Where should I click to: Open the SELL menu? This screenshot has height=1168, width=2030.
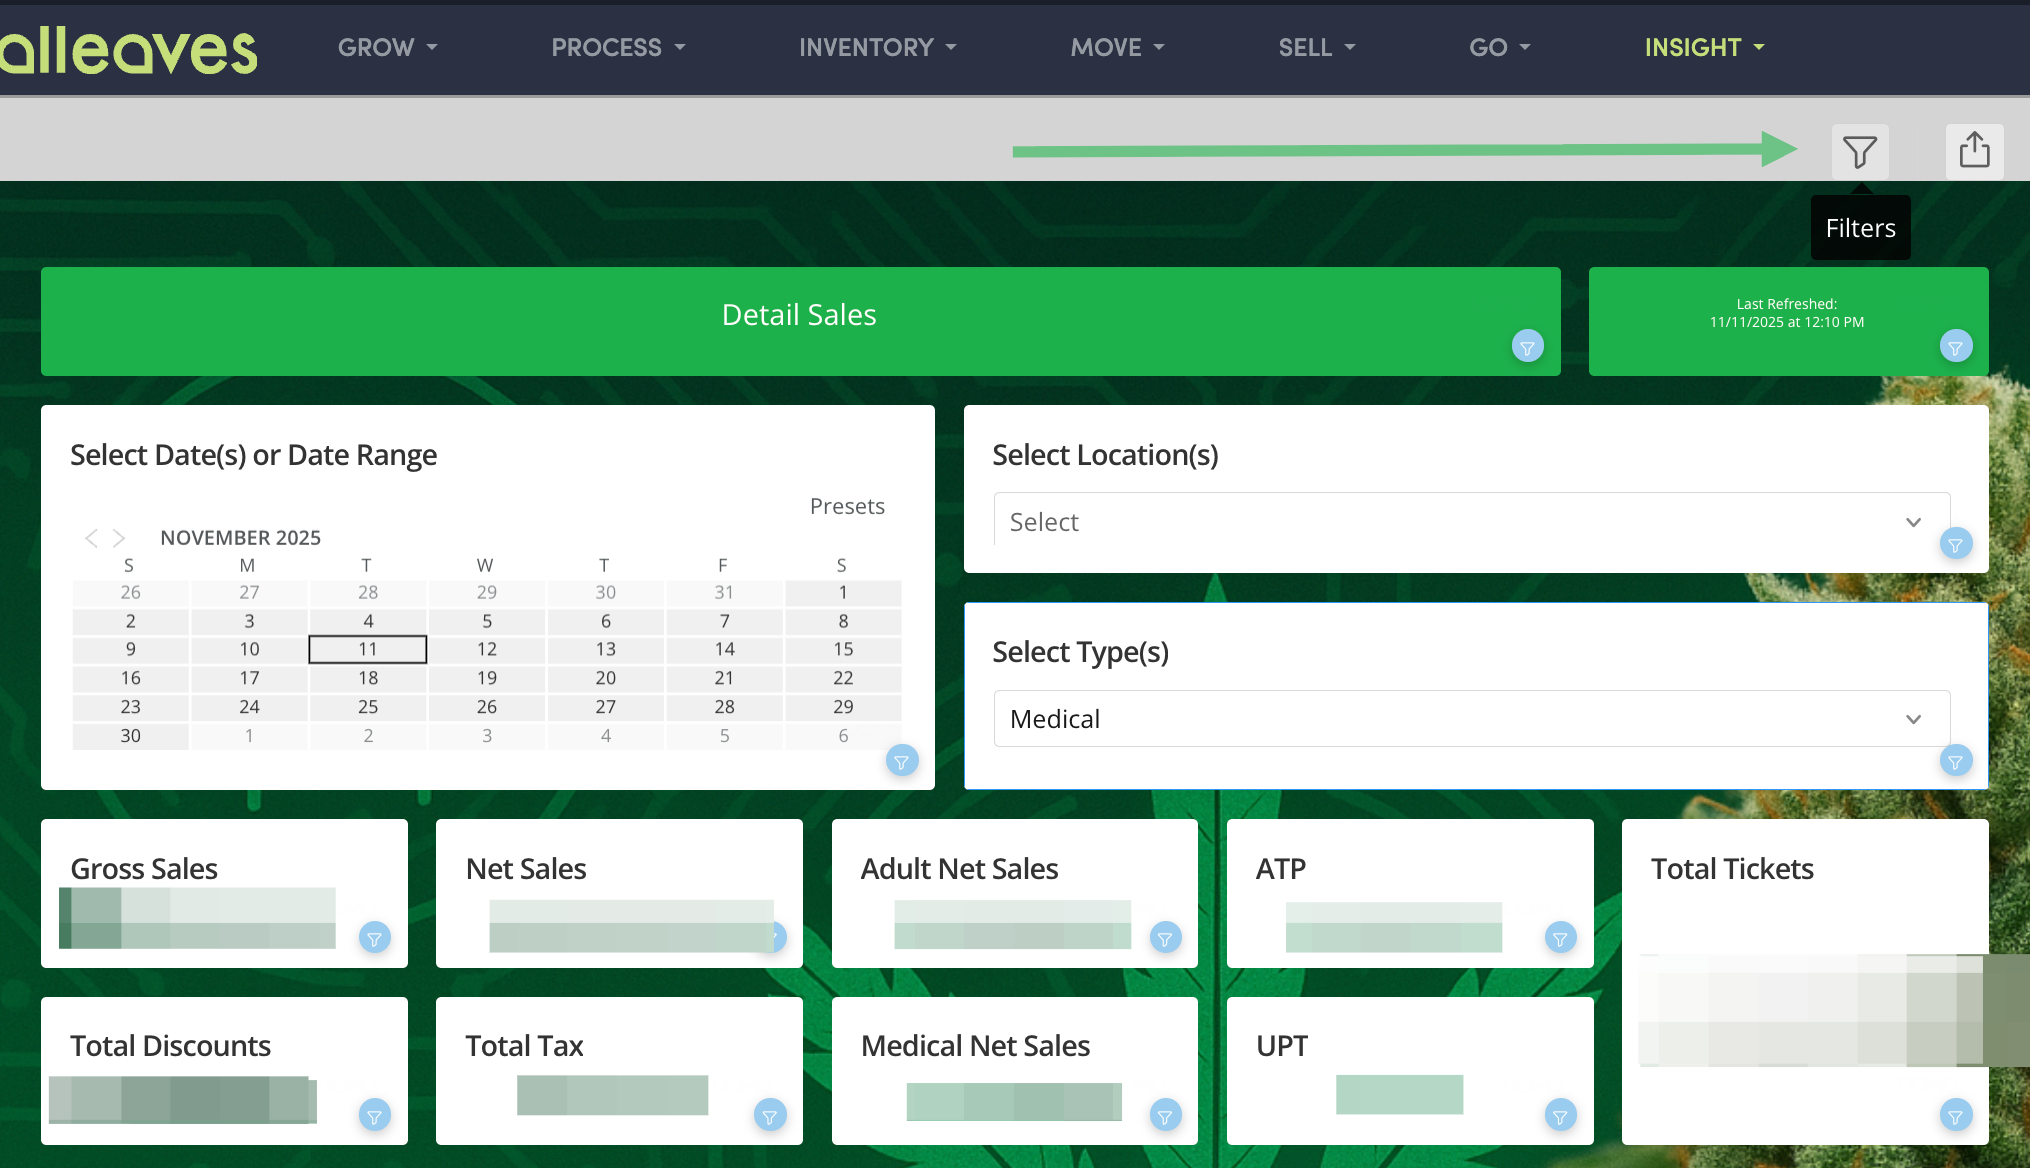click(x=1316, y=47)
